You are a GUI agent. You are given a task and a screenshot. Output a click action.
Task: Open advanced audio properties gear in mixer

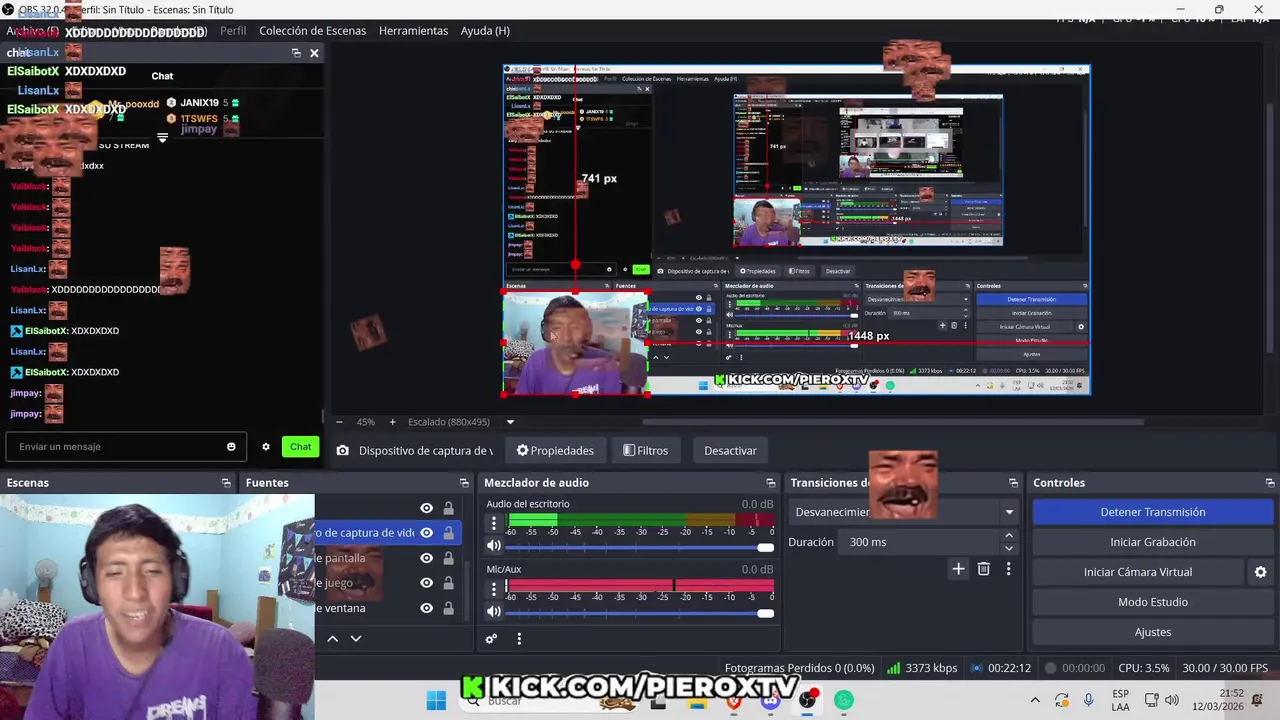click(x=491, y=639)
